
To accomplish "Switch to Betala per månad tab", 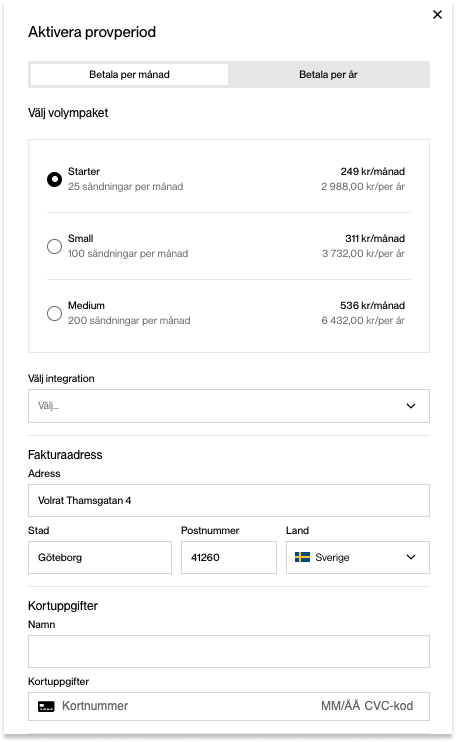I will [x=129, y=74].
